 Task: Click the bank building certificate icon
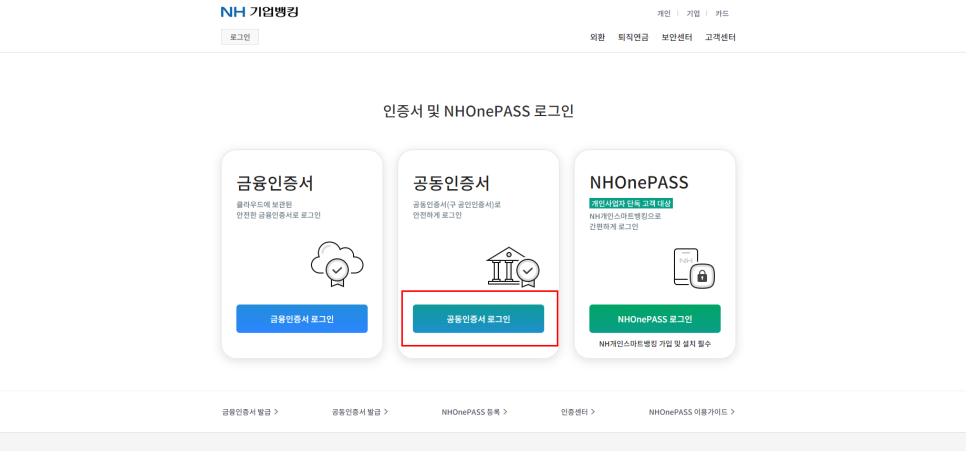(x=512, y=263)
